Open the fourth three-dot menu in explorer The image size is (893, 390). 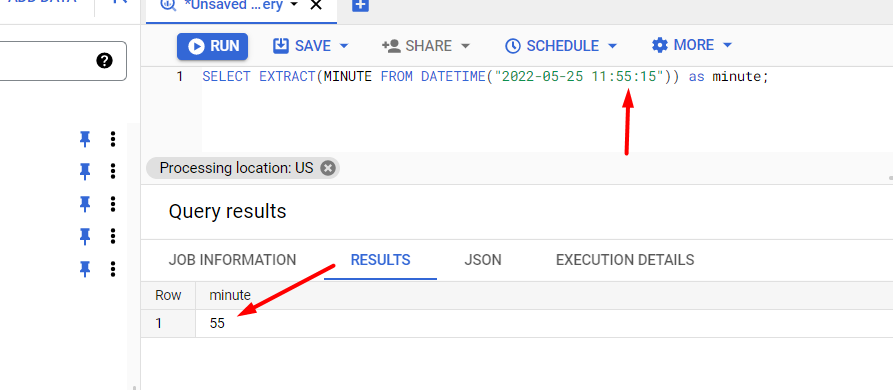click(x=113, y=236)
